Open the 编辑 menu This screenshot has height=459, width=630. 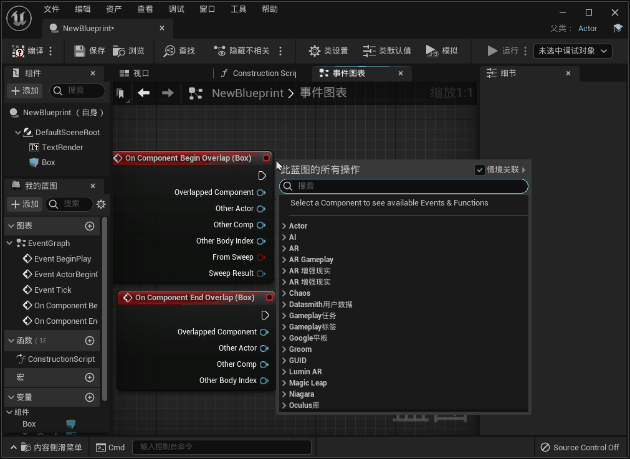[83, 9]
